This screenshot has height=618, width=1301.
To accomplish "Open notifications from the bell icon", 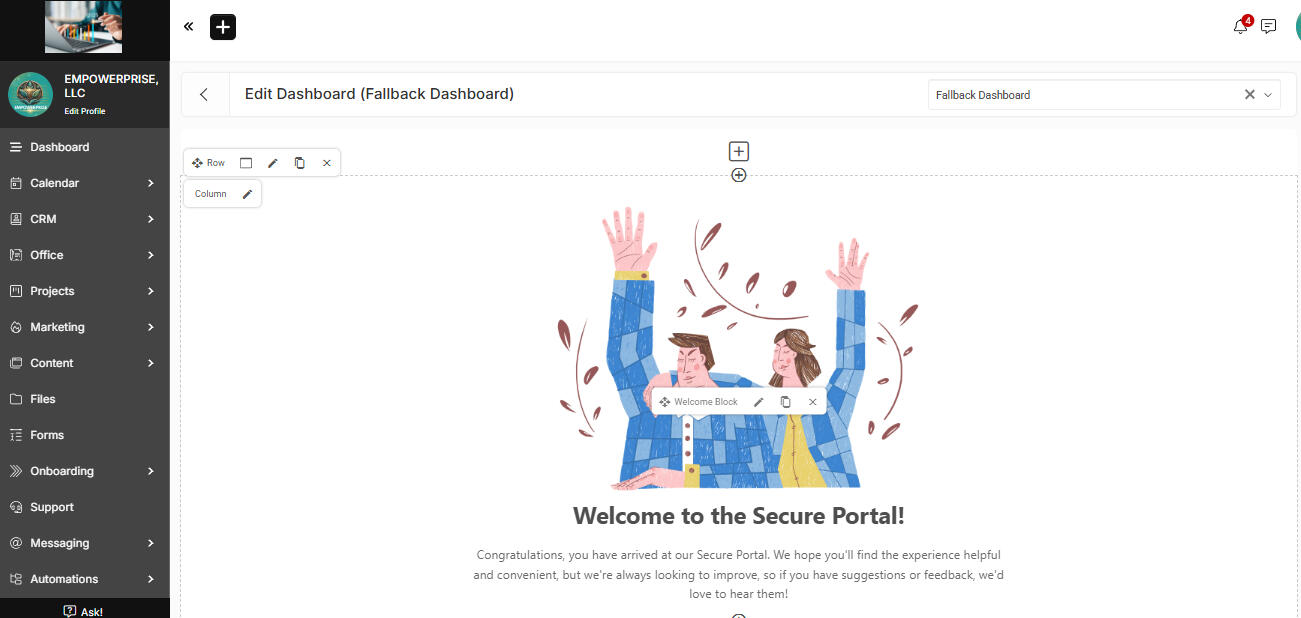I will 1239,27.
